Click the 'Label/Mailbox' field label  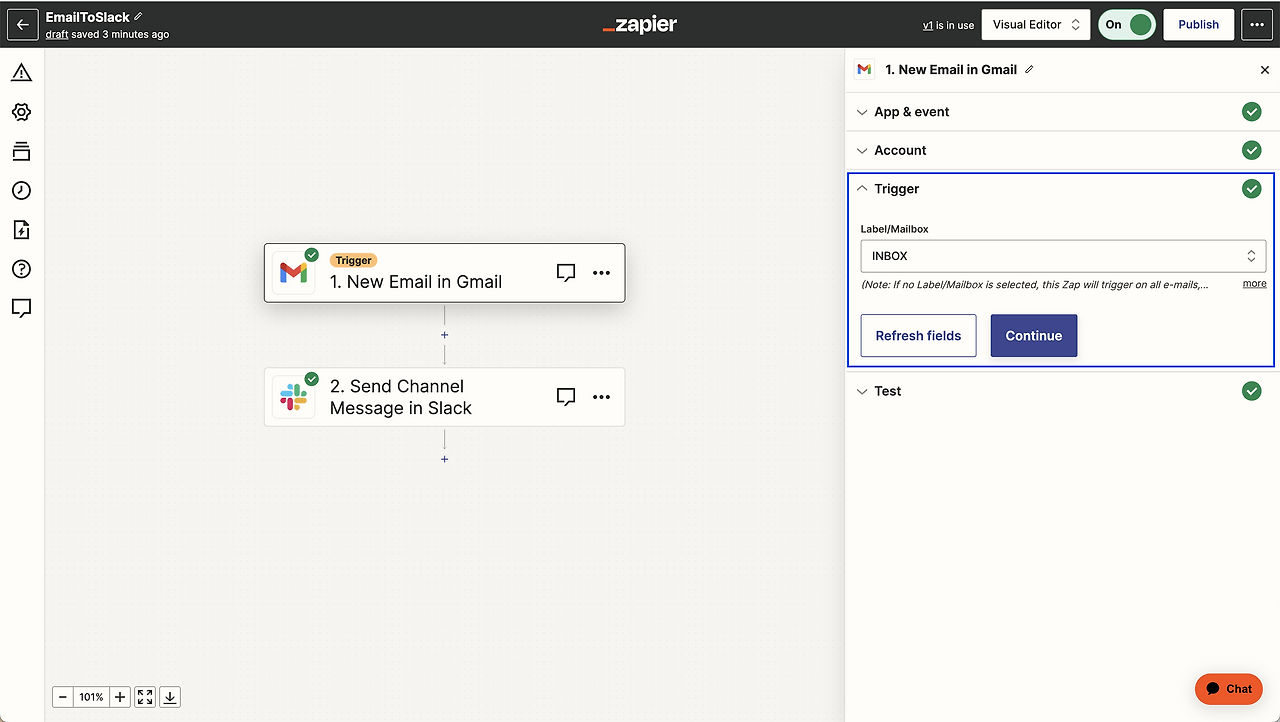tap(895, 229)
